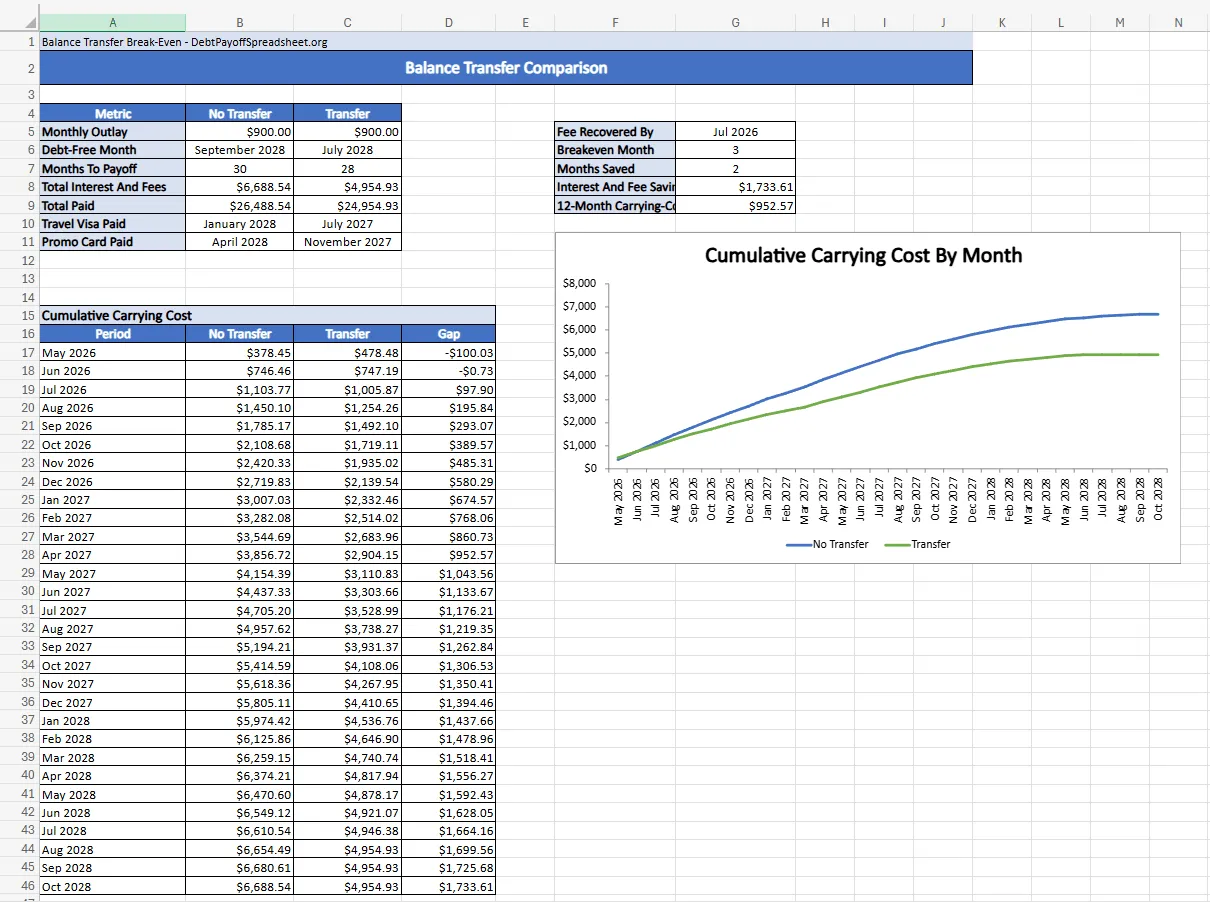1210x902 pixels.
Task: Select the 'Gap' column header cell
Action: (x=448, y=334)
